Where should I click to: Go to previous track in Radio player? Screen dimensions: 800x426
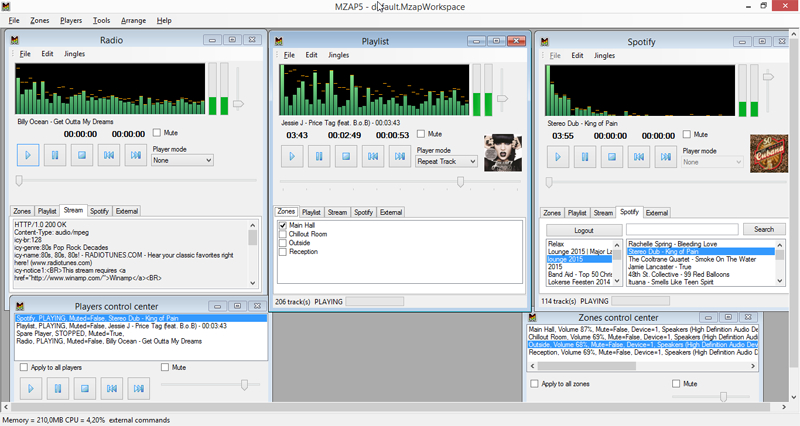coord(108,155)
